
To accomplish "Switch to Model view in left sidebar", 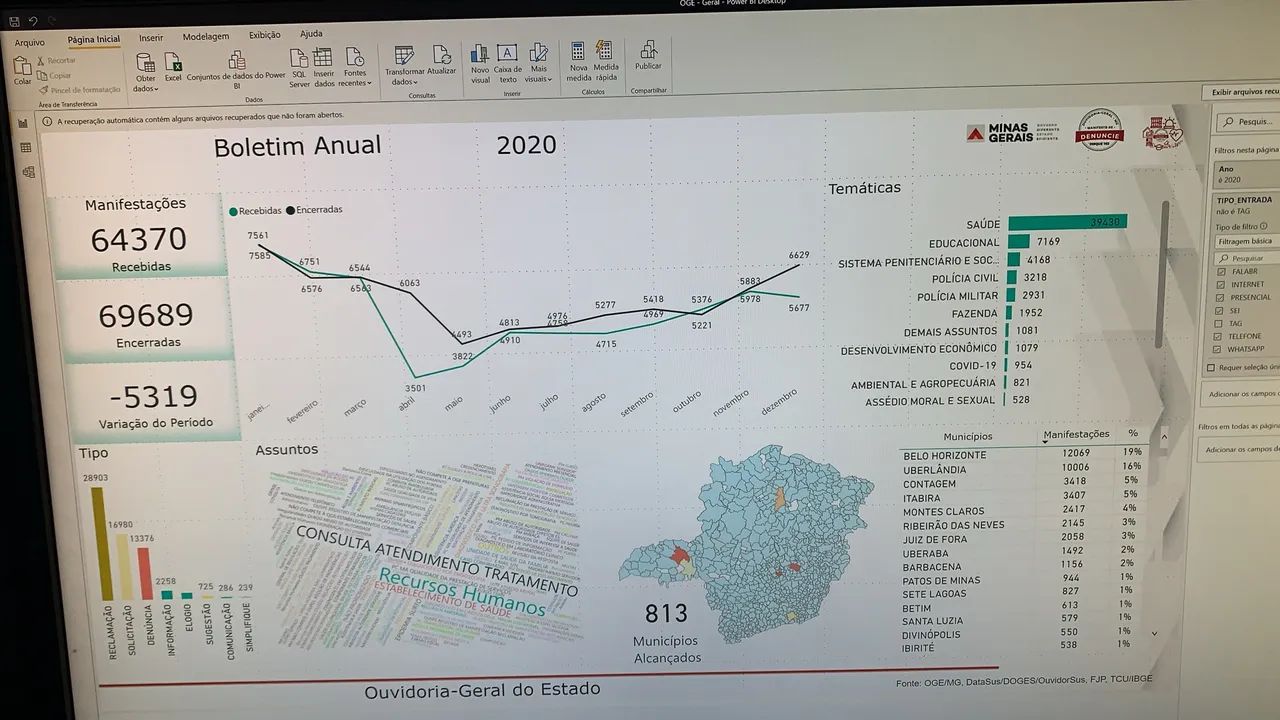I will coord(28,172).
